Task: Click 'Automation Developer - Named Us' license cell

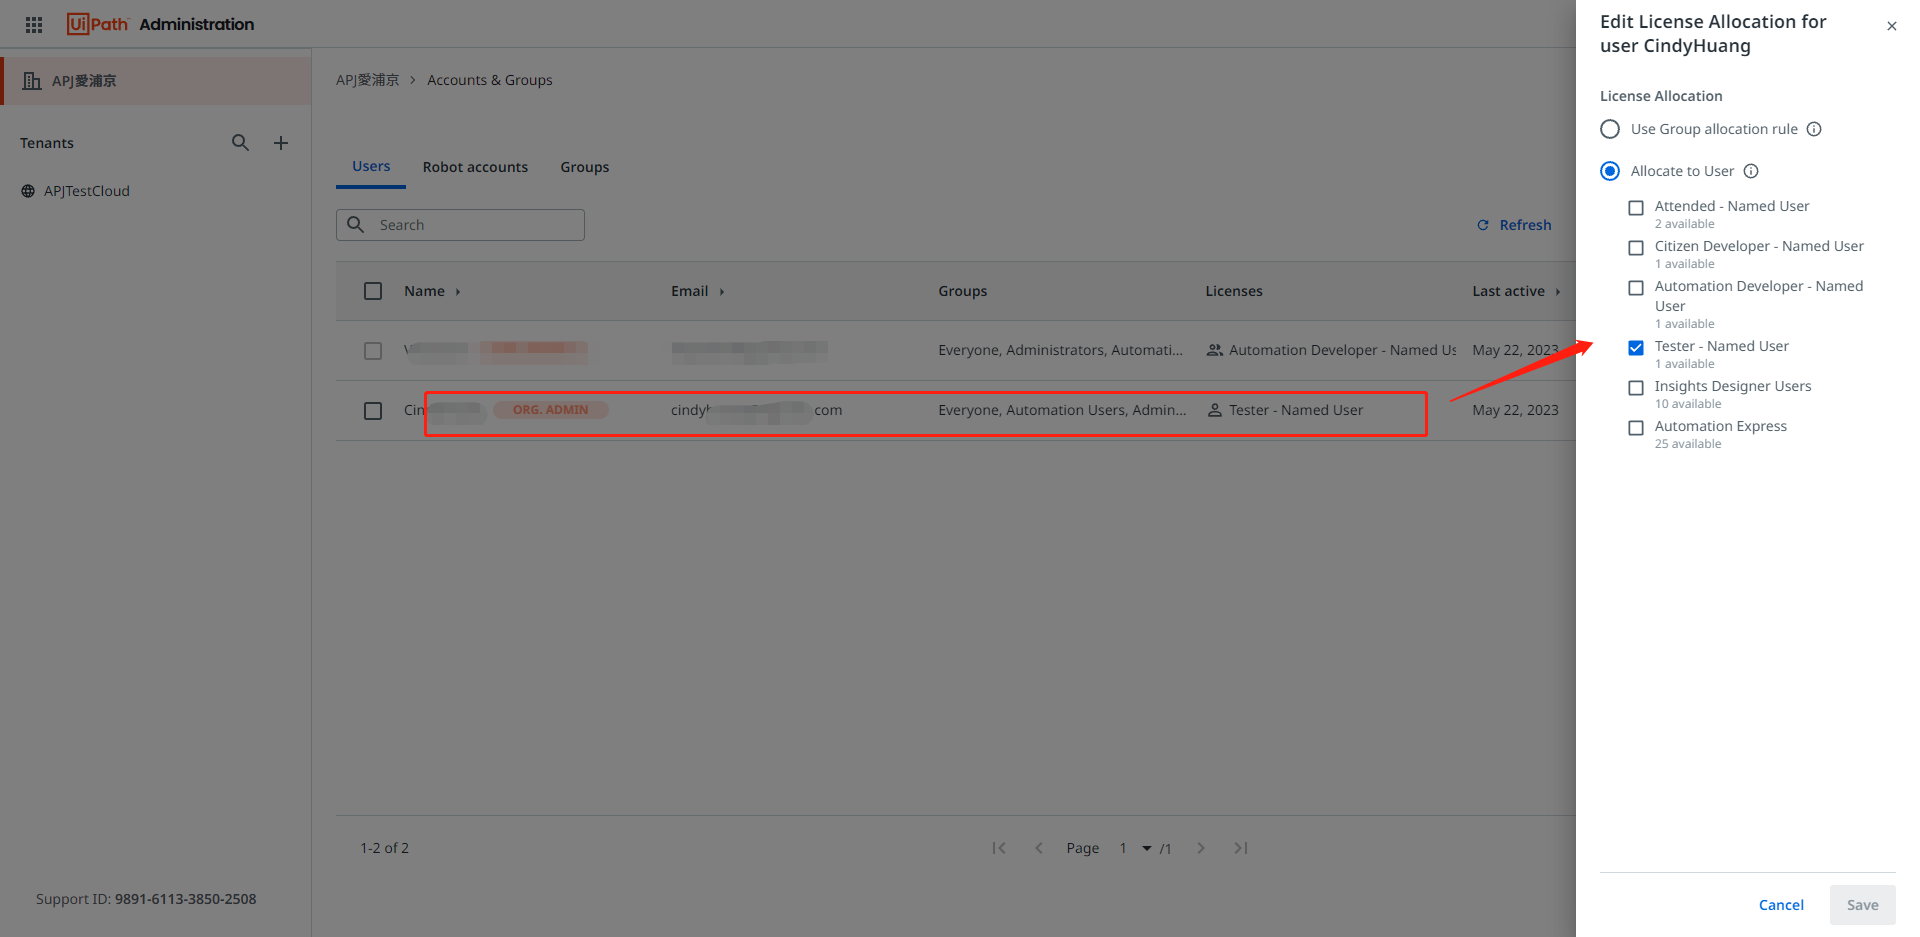Action: pos(1342,350)
